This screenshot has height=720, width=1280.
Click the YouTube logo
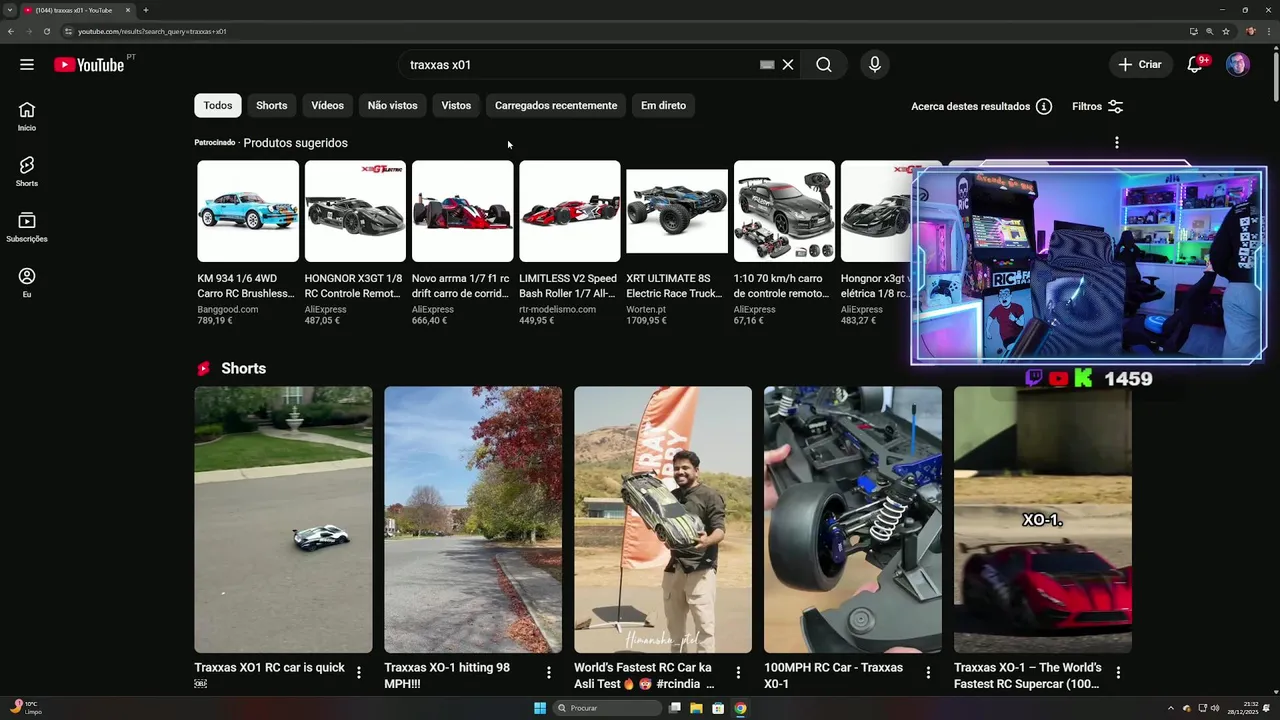tap(90, 65)
